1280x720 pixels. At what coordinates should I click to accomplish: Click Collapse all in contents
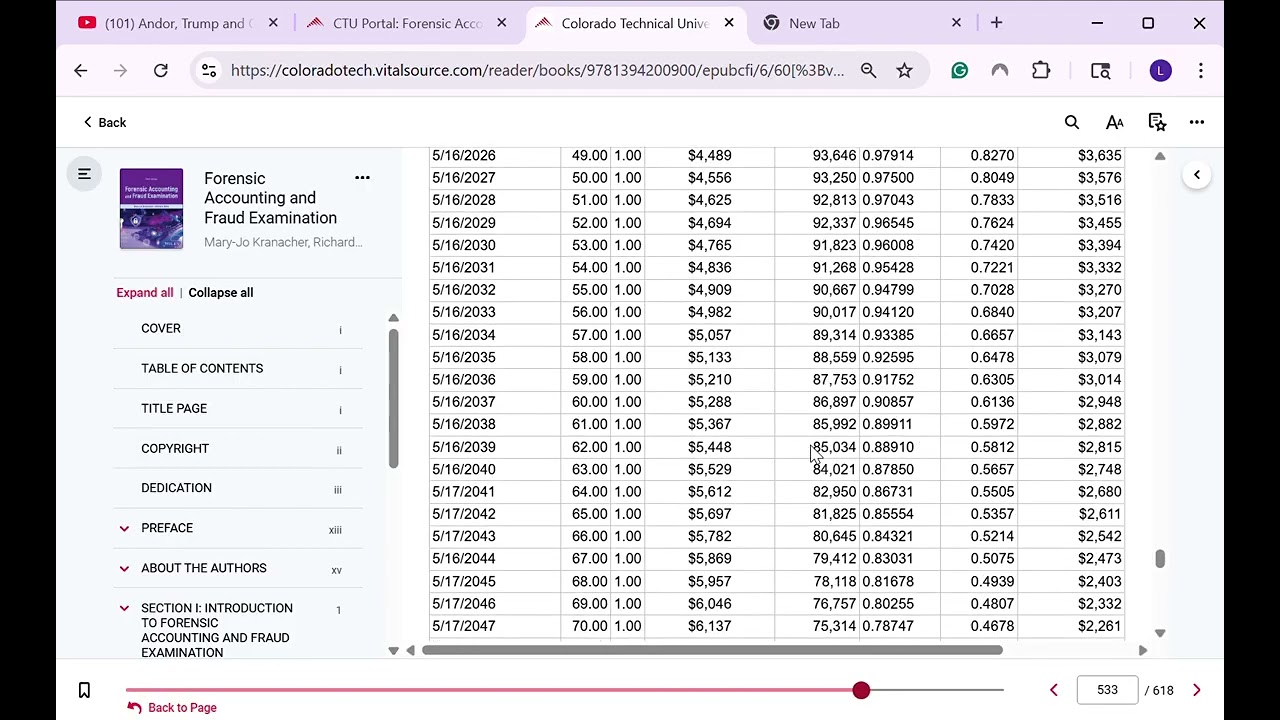click(x=221, y=292)
